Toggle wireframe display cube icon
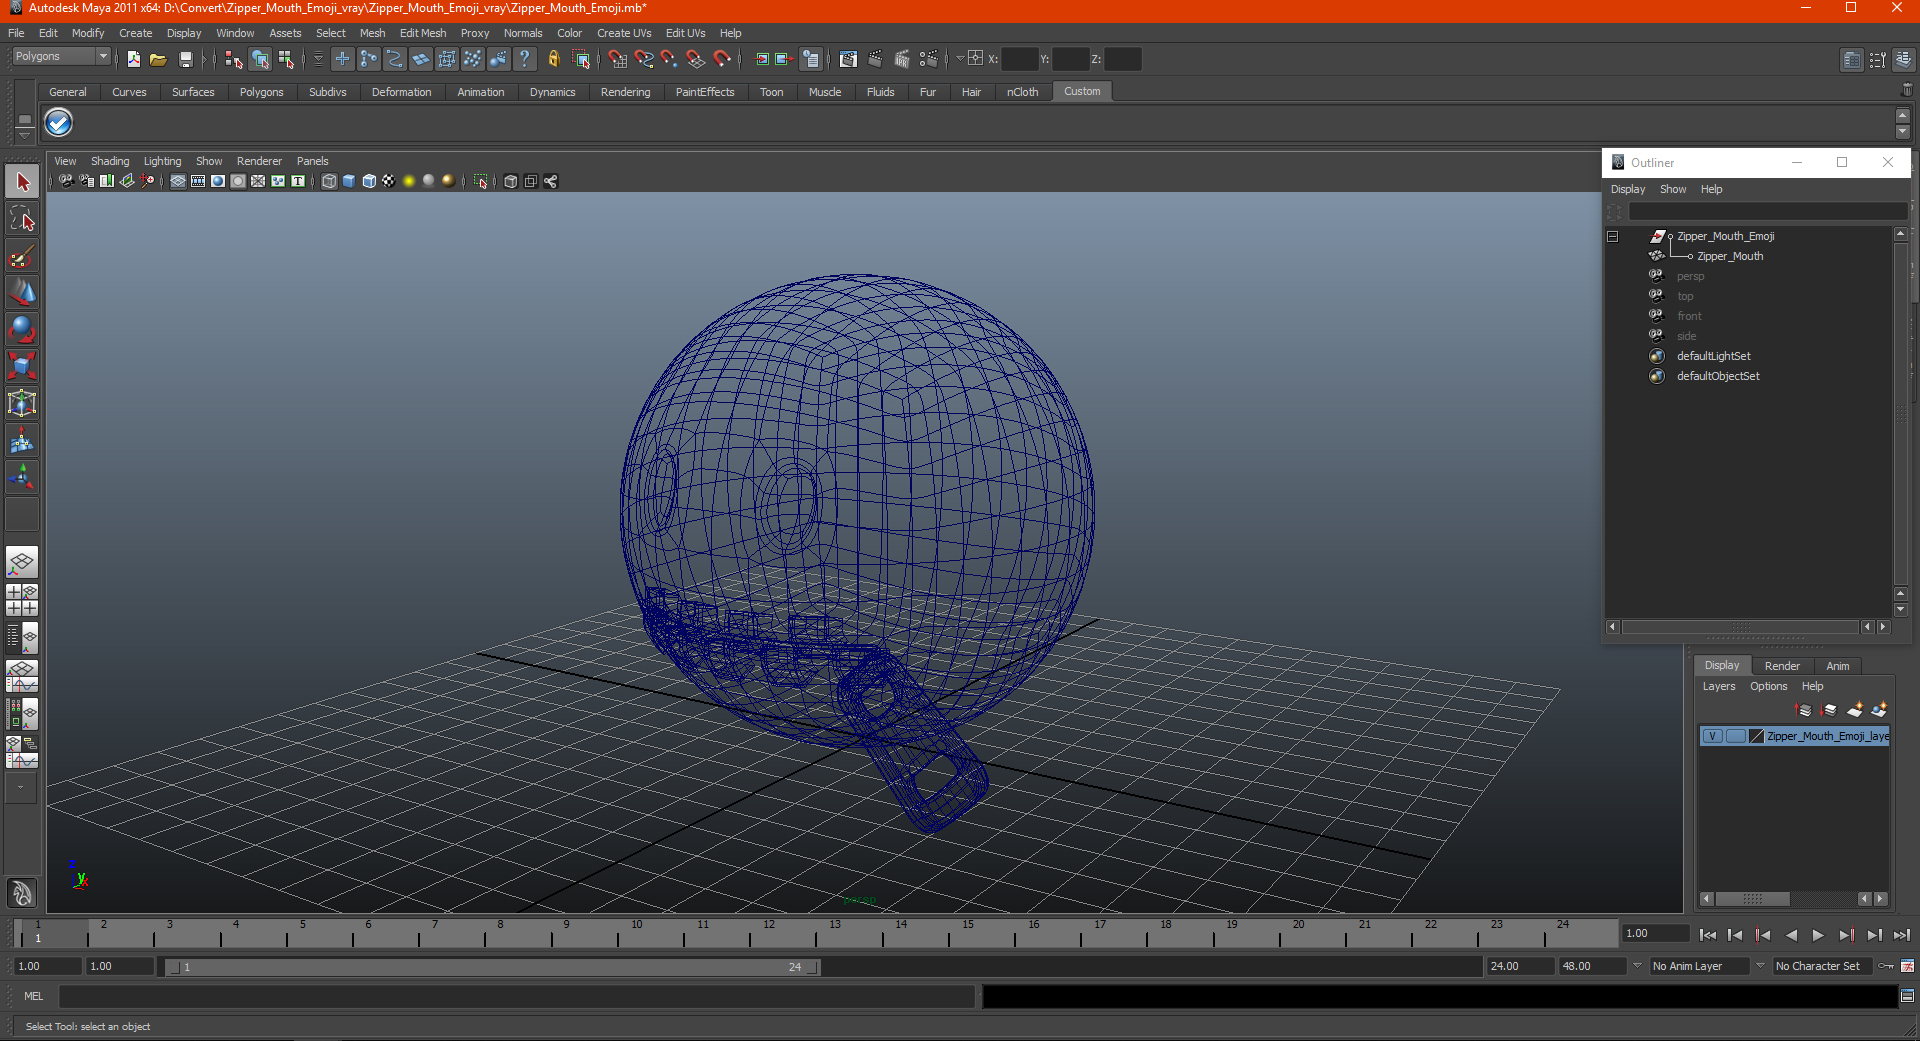This screenshot has height=1041, width=1920. (x=329, y=181)
